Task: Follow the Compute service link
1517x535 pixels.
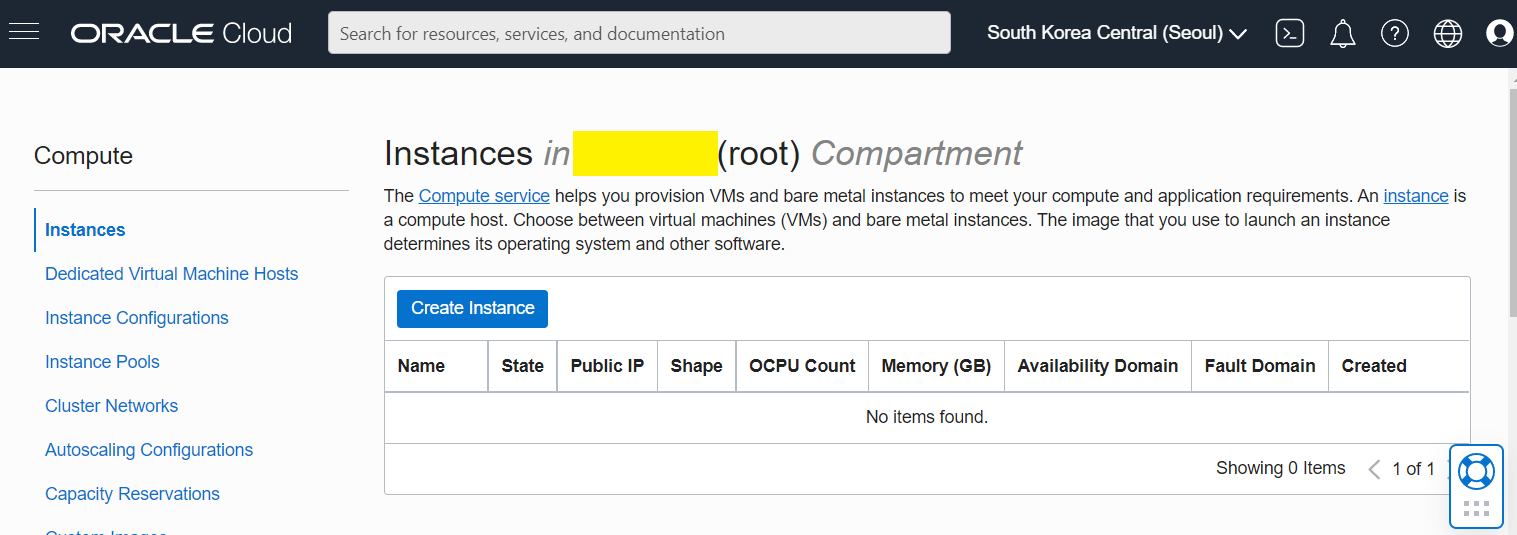Action: pos(484,196)
